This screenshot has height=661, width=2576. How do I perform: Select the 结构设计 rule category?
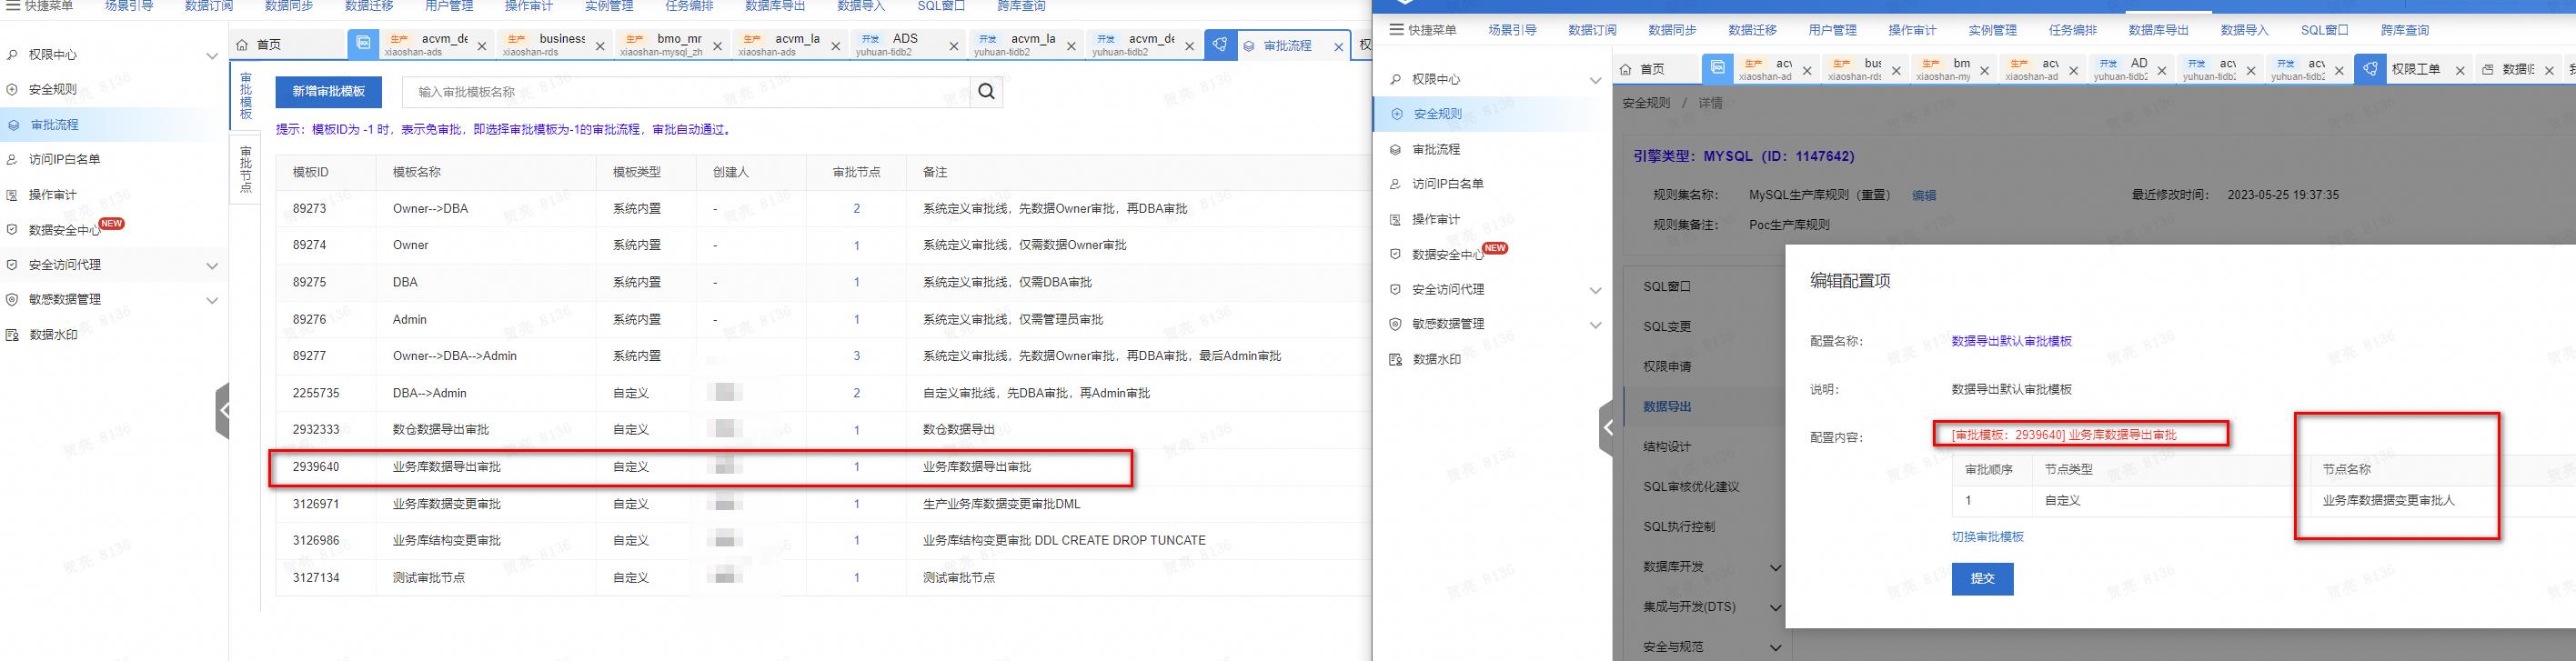(x=1667, y=446)
